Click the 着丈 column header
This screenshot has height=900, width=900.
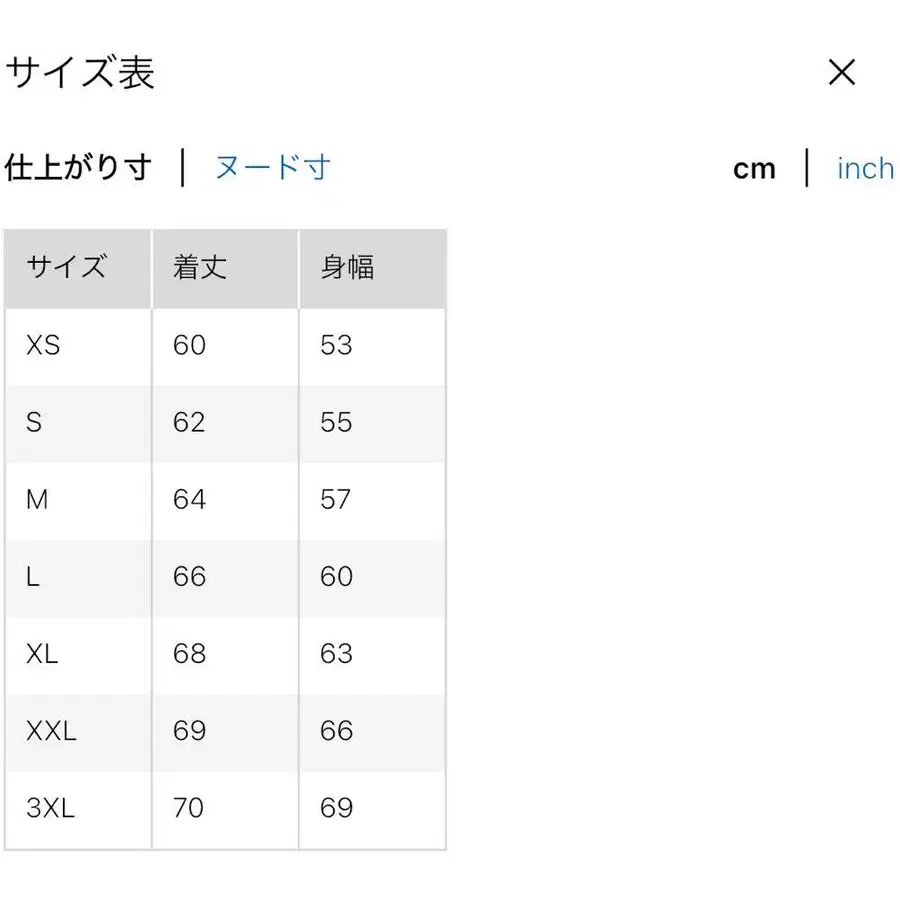(x=198, y=267)
